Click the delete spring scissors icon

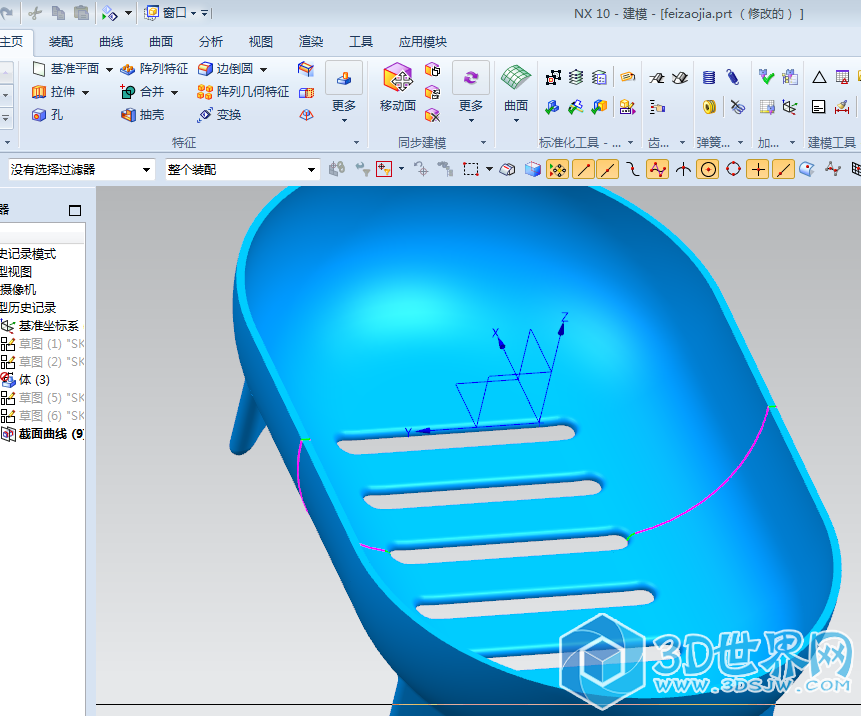(737, 107)
